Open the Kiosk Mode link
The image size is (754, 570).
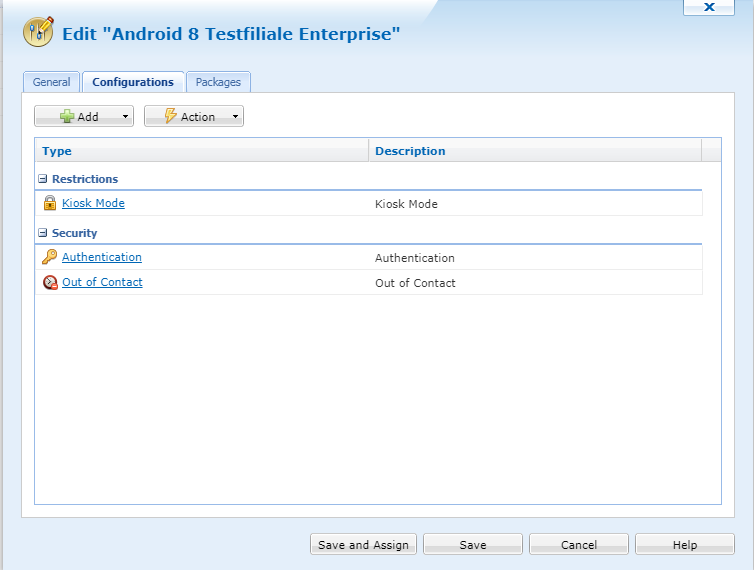tap(93, 203)
